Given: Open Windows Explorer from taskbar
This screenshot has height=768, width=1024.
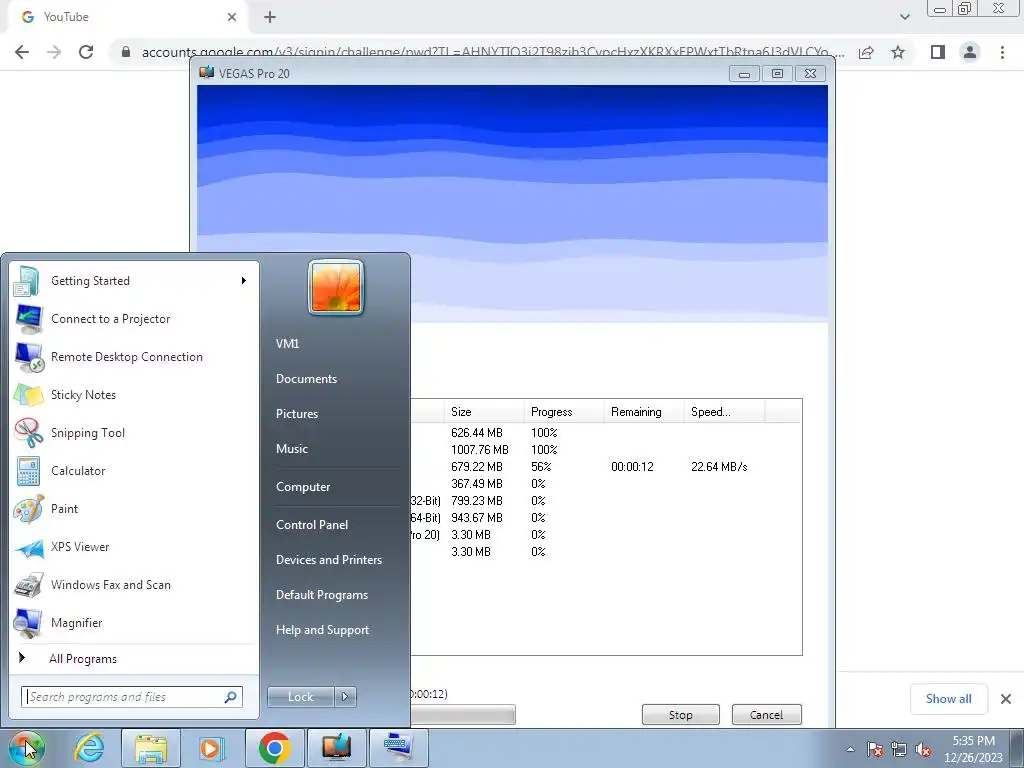Looking at the screenshot, I should 151,748.
